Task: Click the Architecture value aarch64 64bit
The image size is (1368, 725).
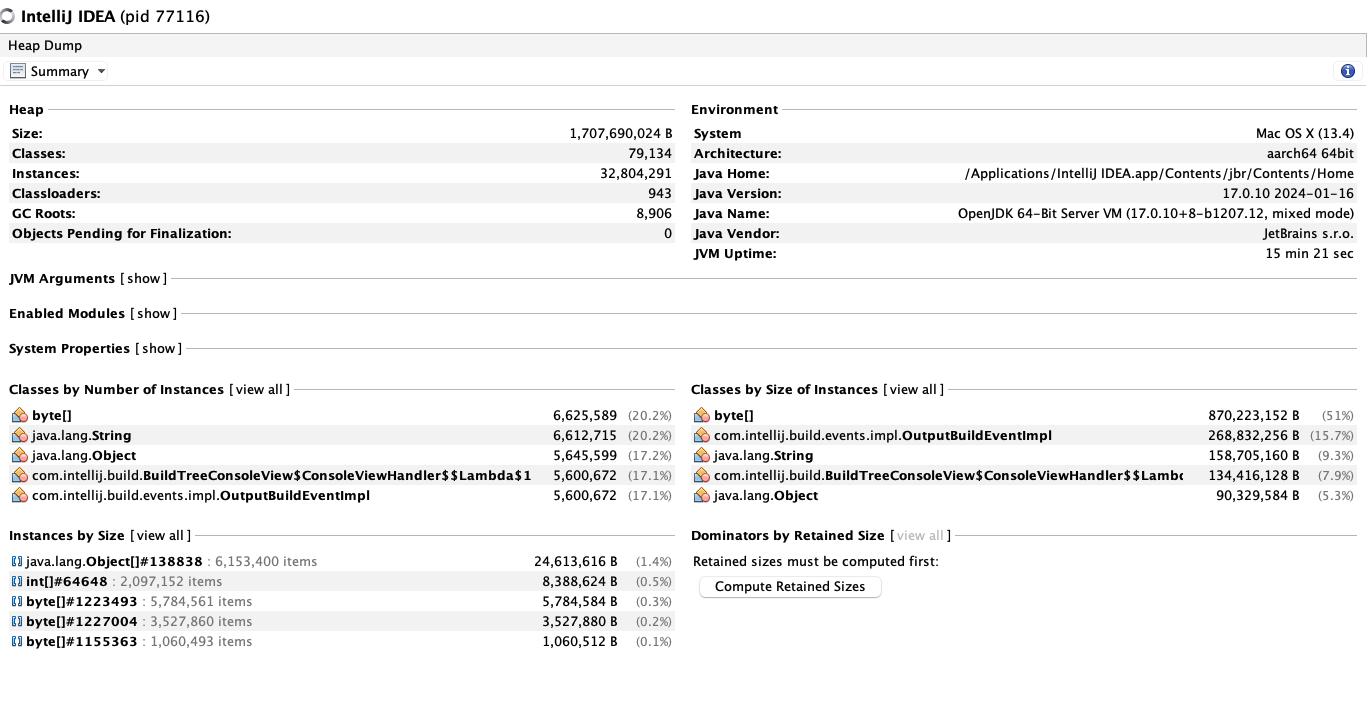Action: click(1310, 154)
